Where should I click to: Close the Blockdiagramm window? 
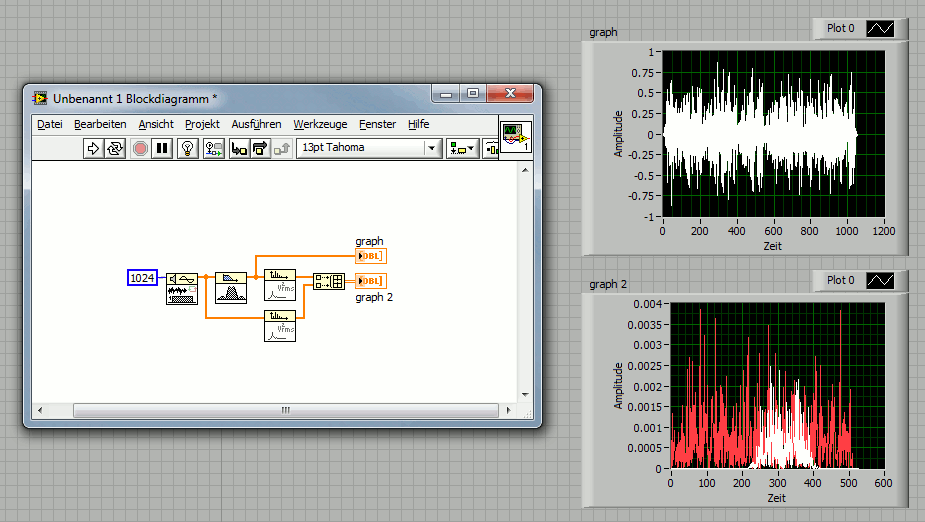click(x=510, y=93)
